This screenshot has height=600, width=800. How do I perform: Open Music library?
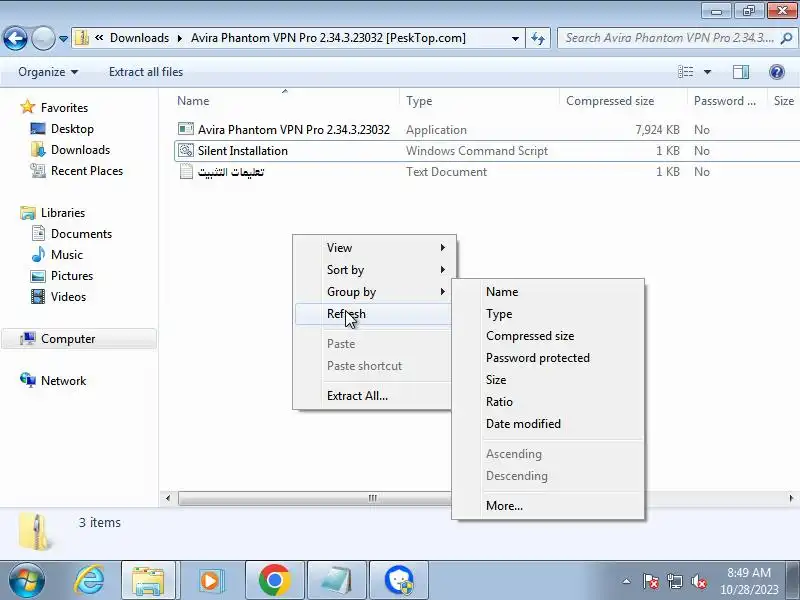(x=66, y=255)
